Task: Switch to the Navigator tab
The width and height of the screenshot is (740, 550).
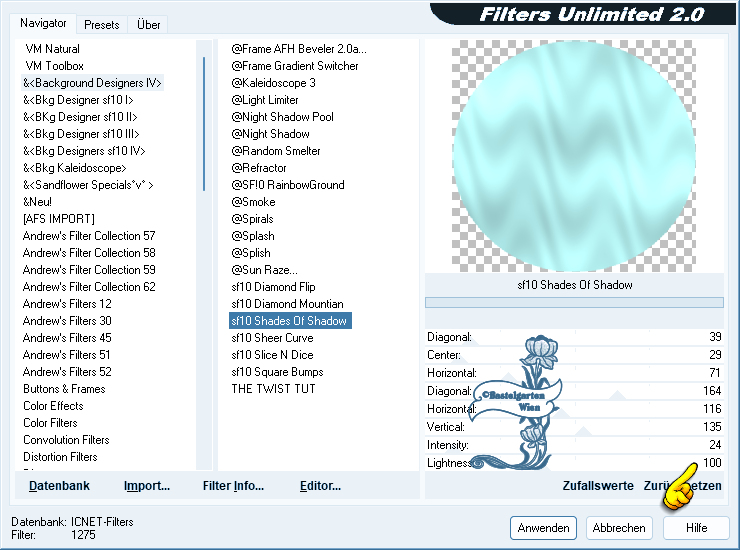Action: click(43, 23)
